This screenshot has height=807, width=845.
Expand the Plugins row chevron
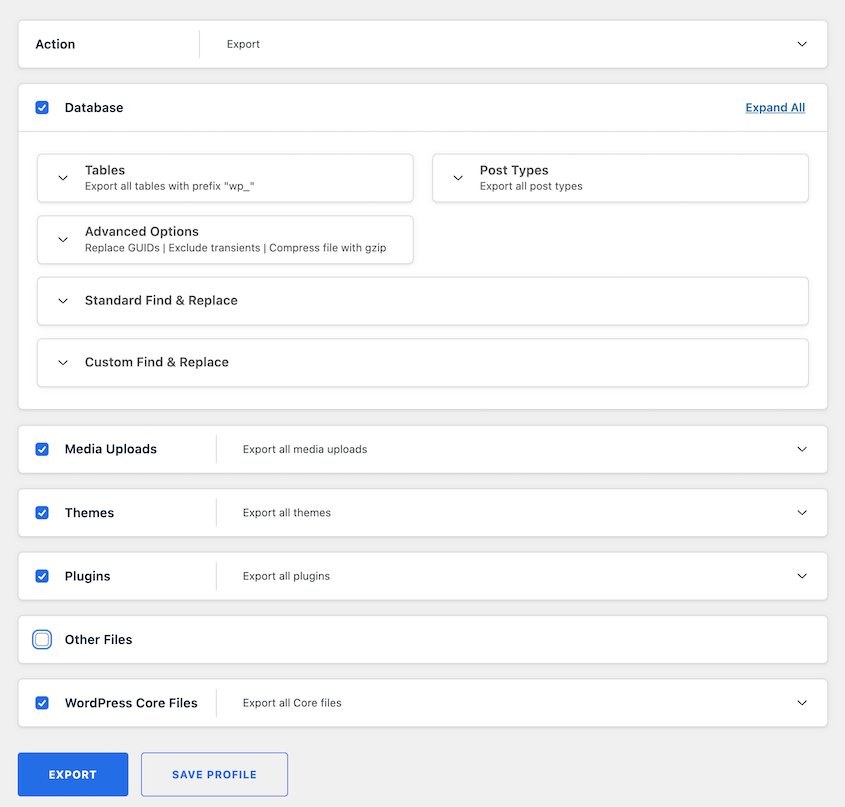pyautogui.click(x=802, y=576)
